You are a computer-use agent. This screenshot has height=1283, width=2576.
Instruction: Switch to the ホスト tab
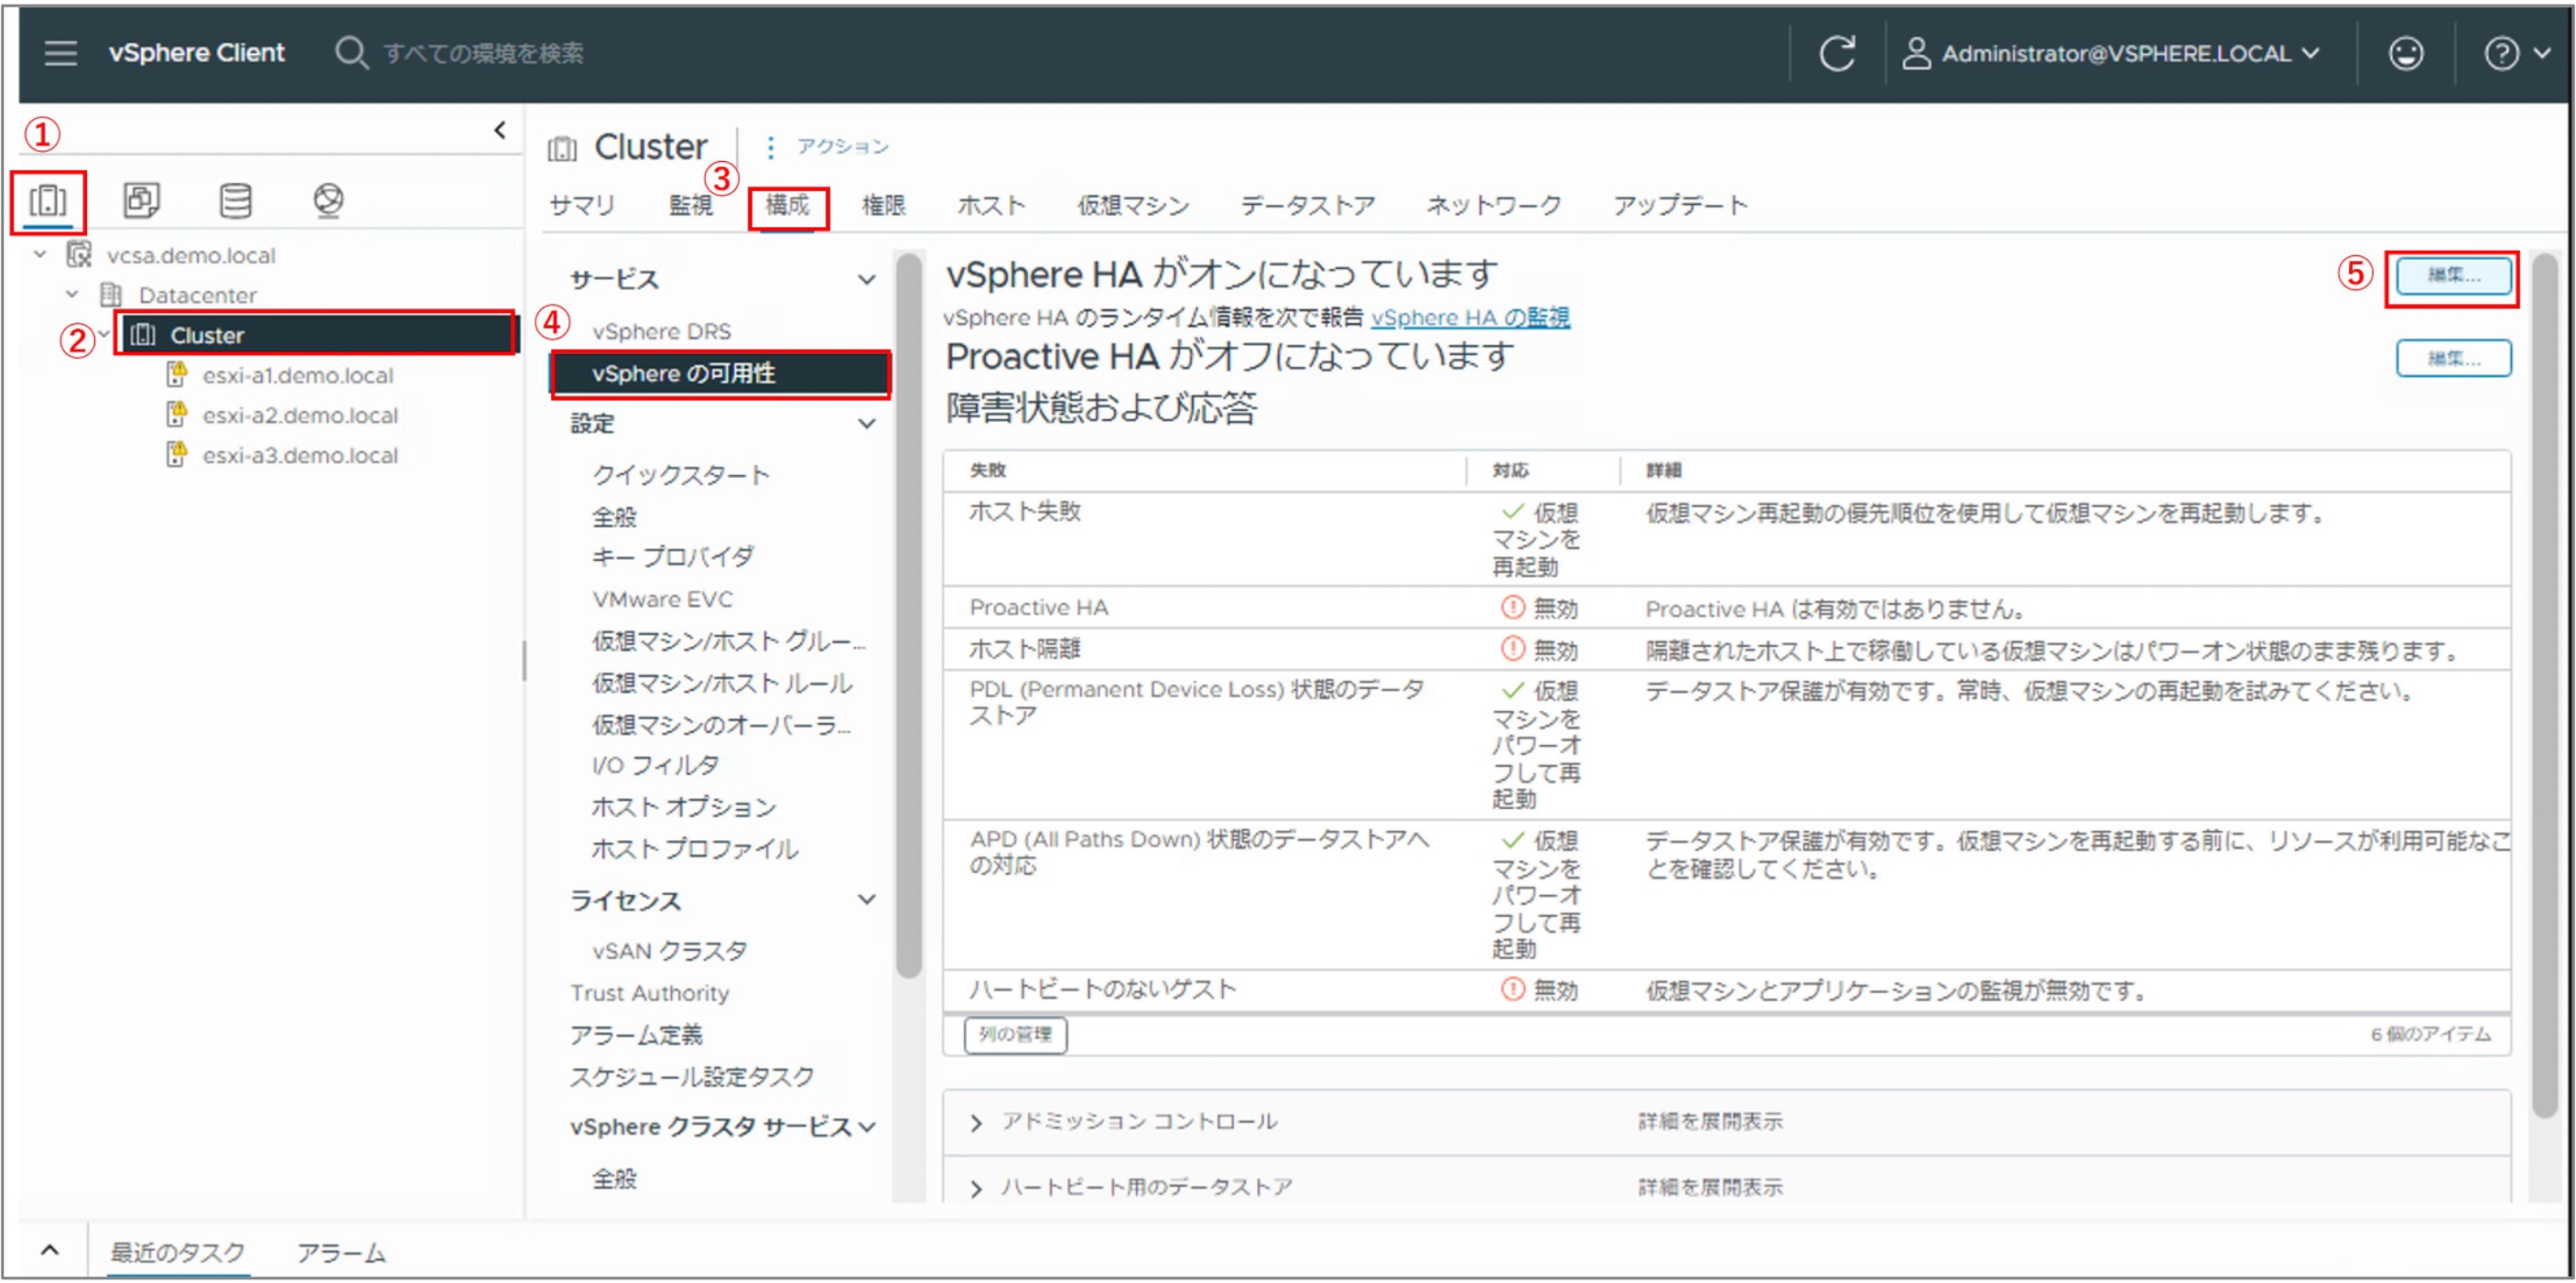(x=991, y=206)
